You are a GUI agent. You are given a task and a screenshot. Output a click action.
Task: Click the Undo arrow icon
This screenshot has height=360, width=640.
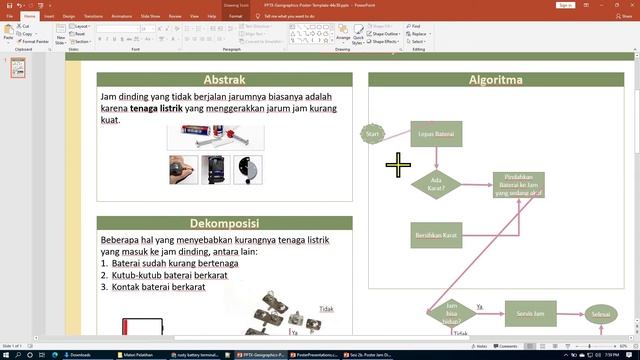[19, 5]
